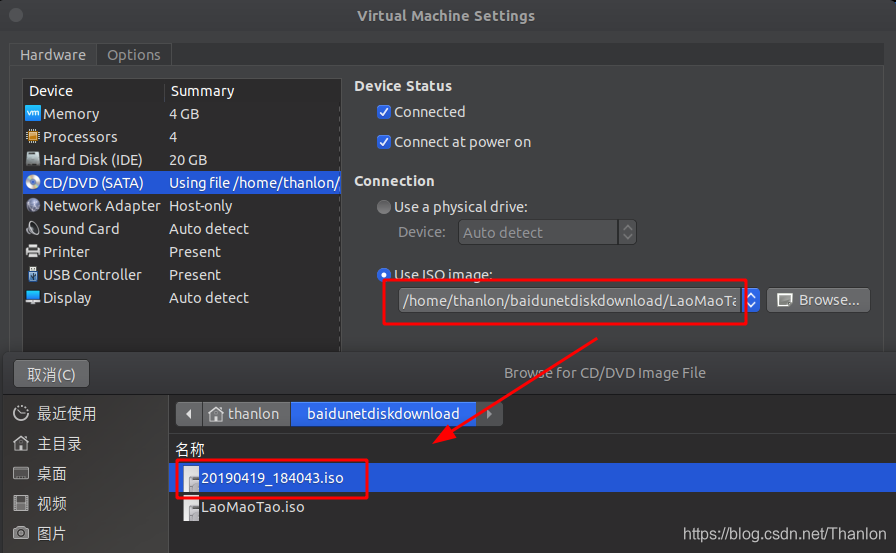This screenshot has height=553, width=896.
Task: Click the Browse... button
Action: point(818,300)
